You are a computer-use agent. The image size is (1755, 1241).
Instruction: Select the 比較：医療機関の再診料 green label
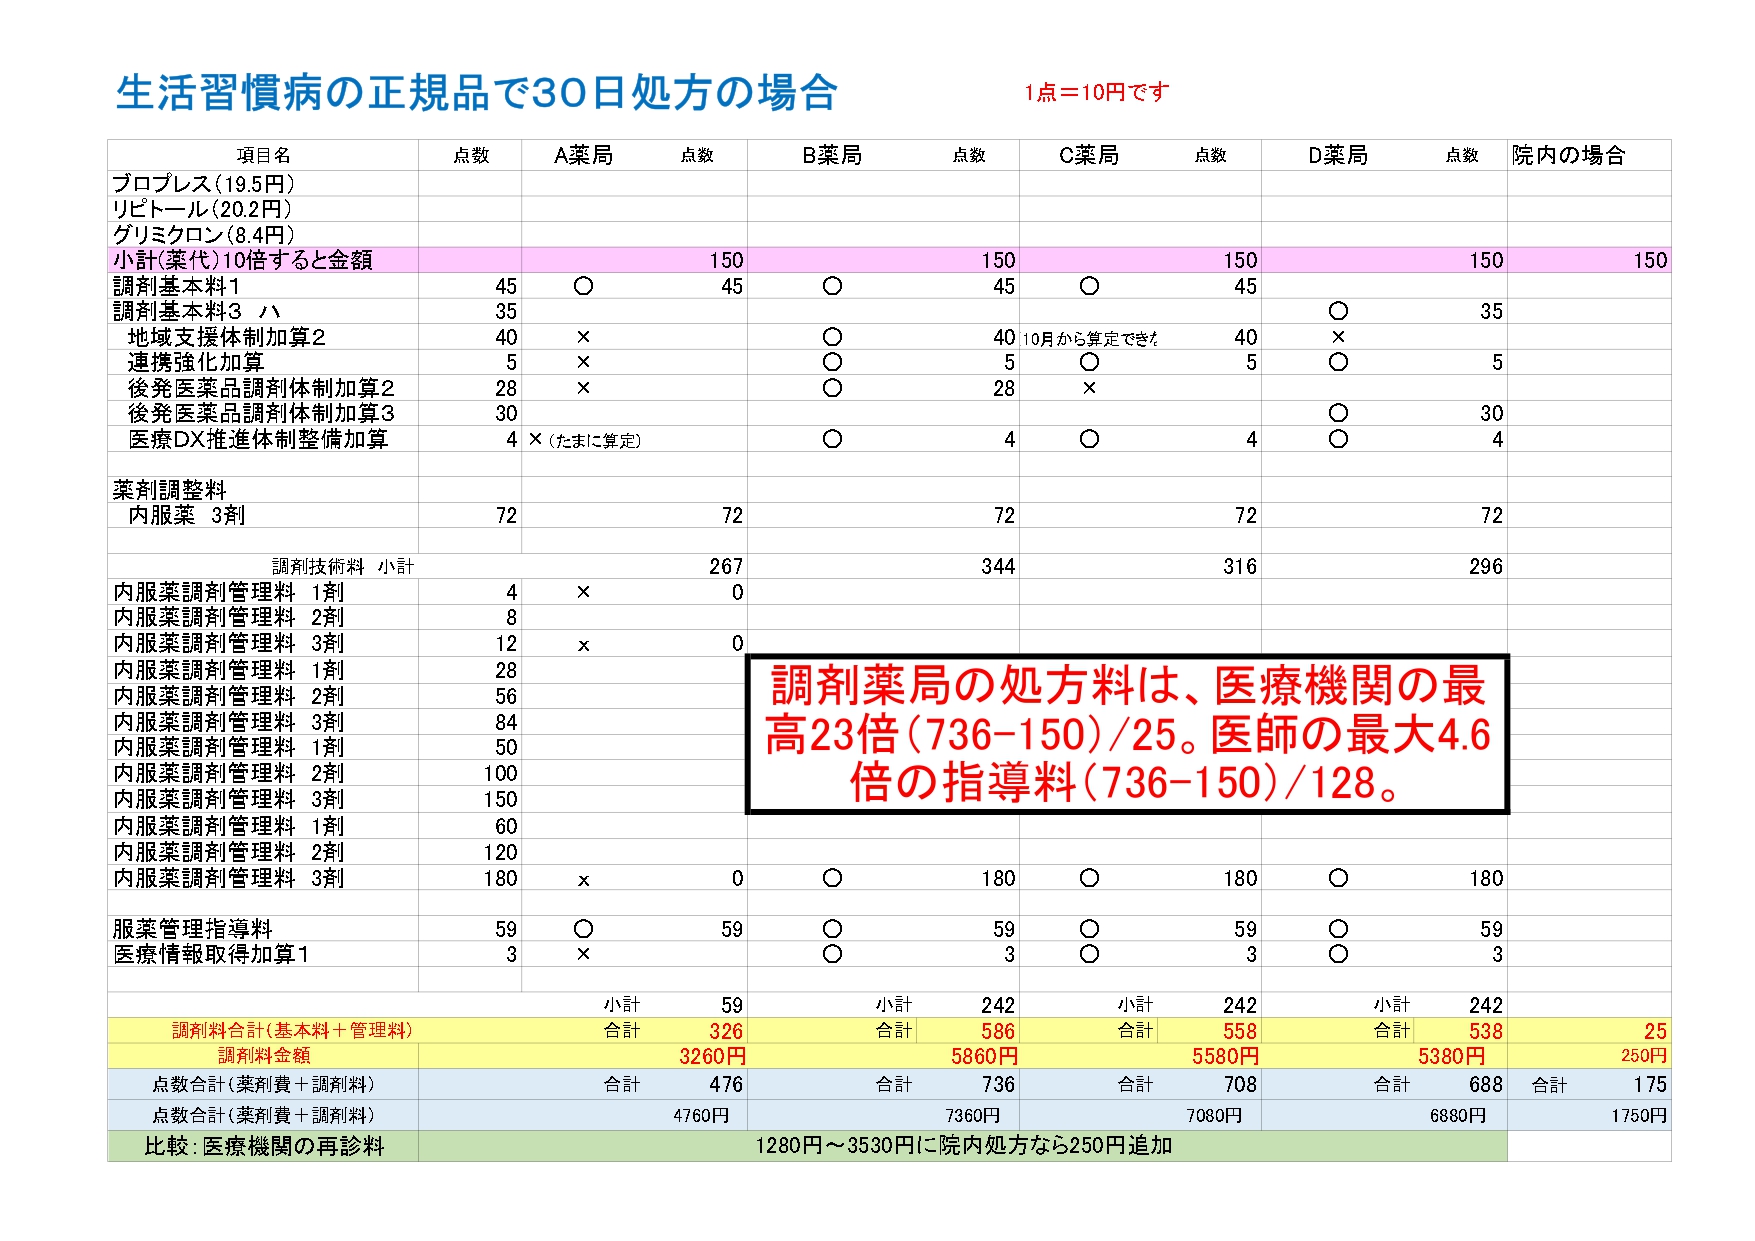264,1146
